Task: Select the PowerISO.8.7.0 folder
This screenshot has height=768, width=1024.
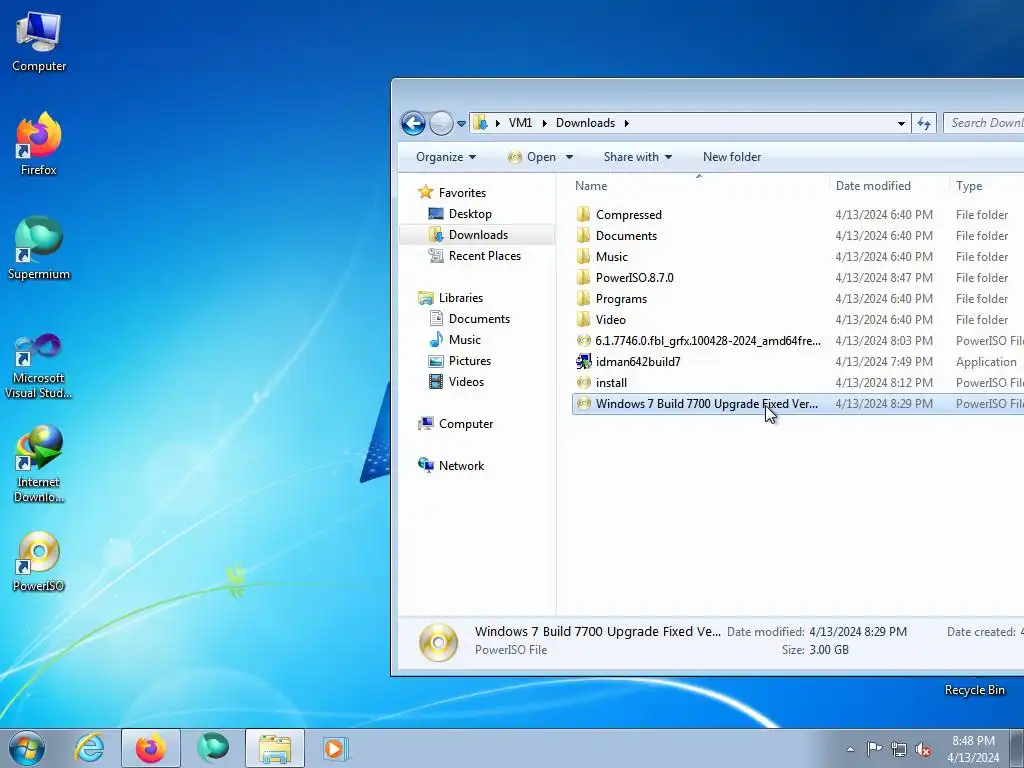Action: [x=634, y=278]
